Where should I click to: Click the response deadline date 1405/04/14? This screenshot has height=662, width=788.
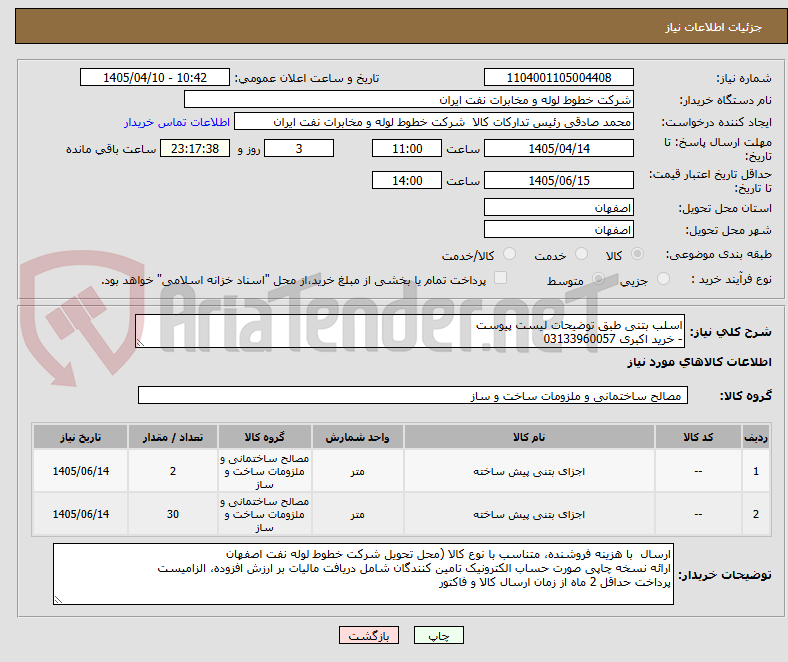tap(559, 148)
